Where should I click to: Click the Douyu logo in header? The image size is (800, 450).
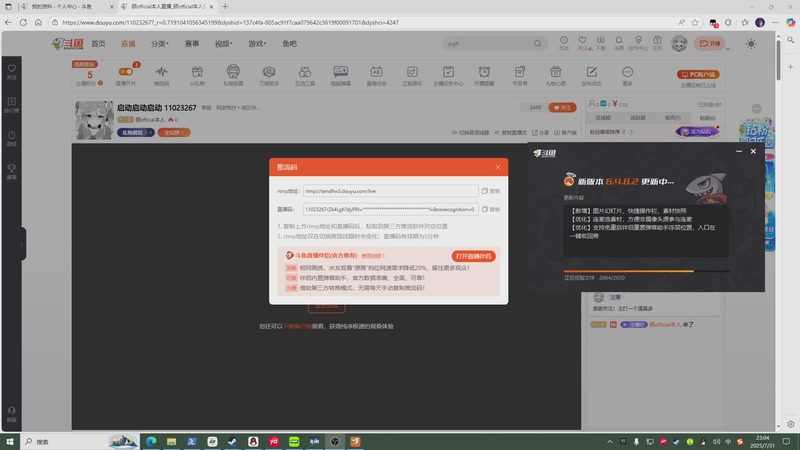(x=67, y=44)
